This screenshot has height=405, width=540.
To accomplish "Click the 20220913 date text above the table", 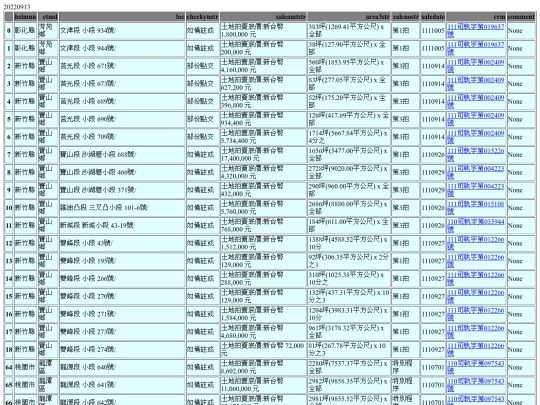I will pos(17,7).
